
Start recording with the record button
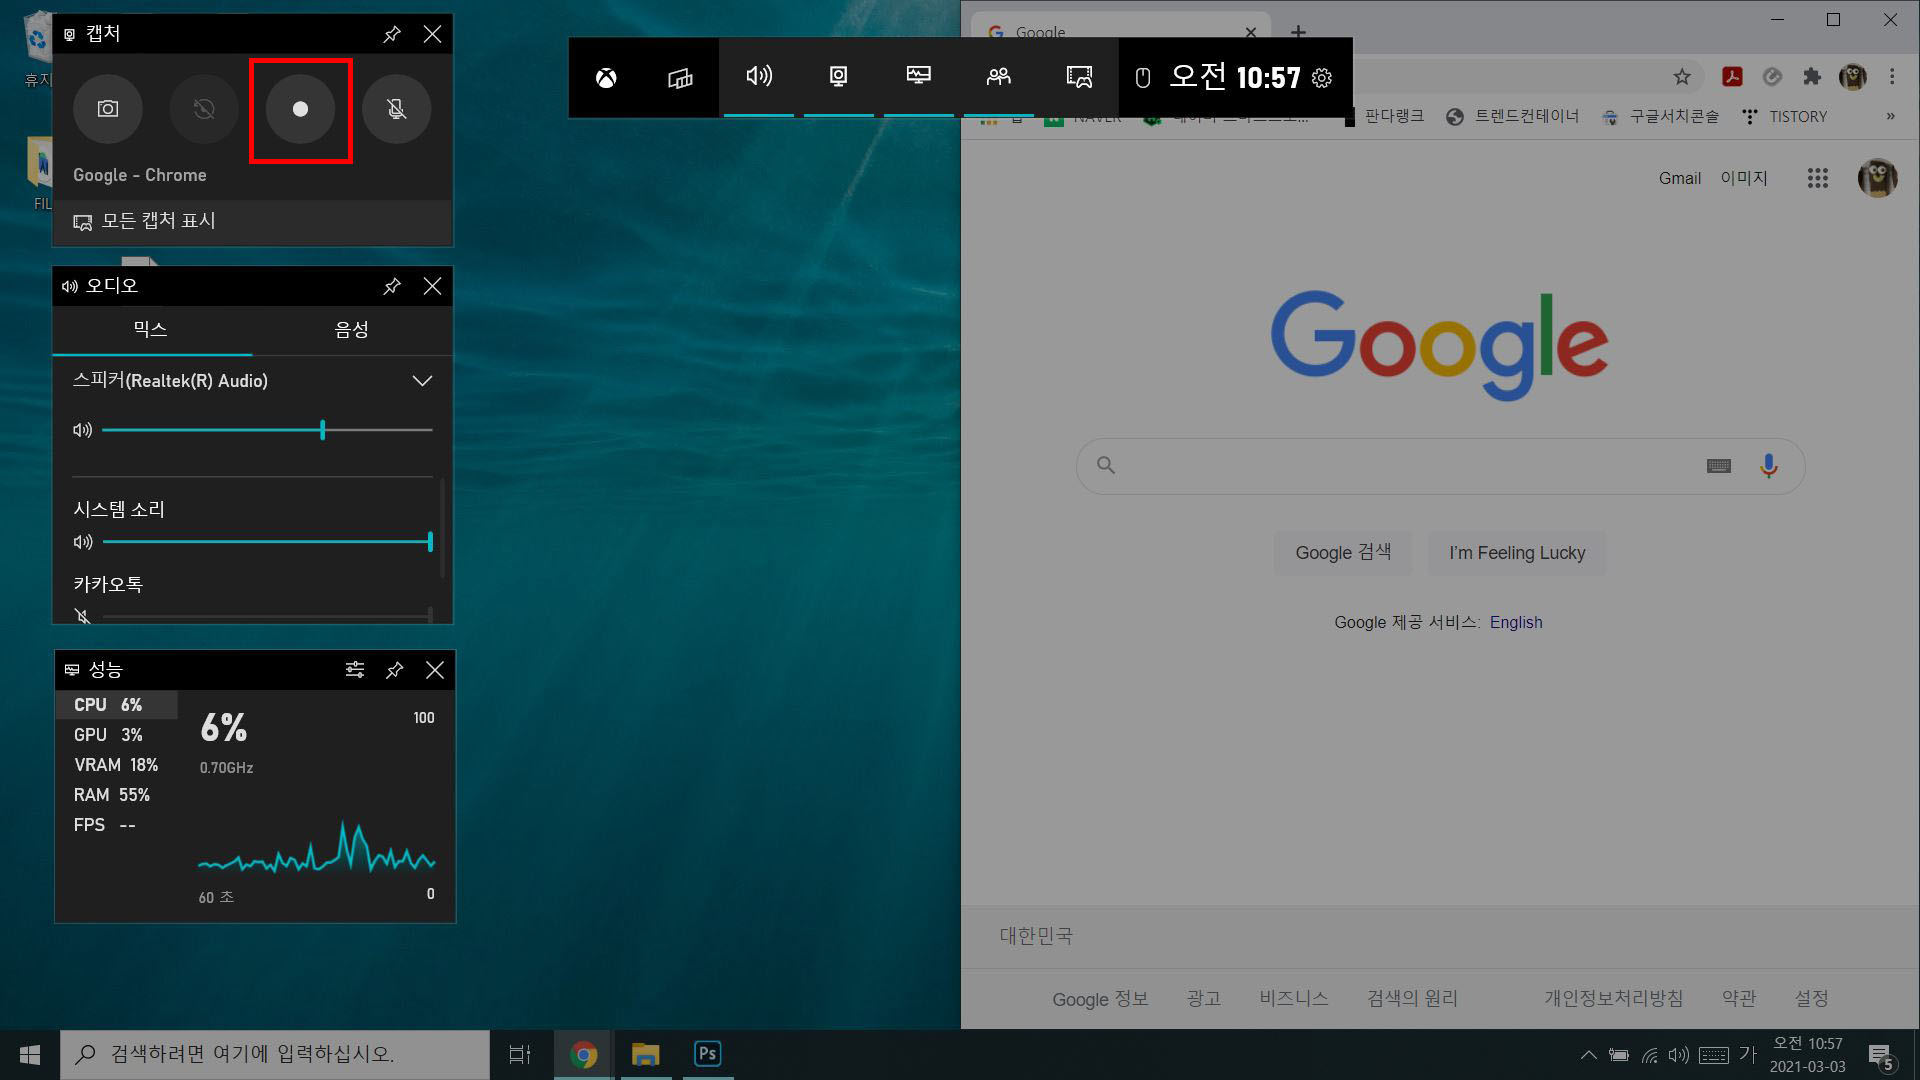(300, 109)
